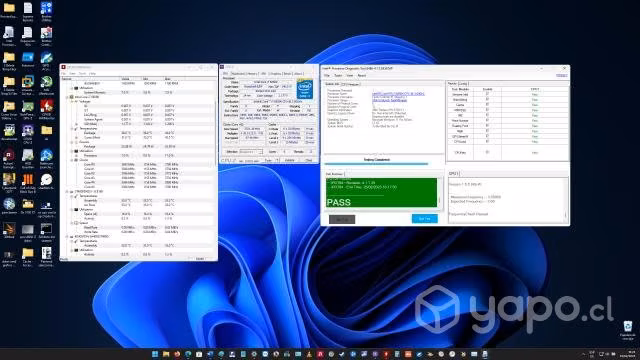Open Microsoft Edge from the taskbar
640x360 pixels.
pyautogui.click(x=188, y=354)
